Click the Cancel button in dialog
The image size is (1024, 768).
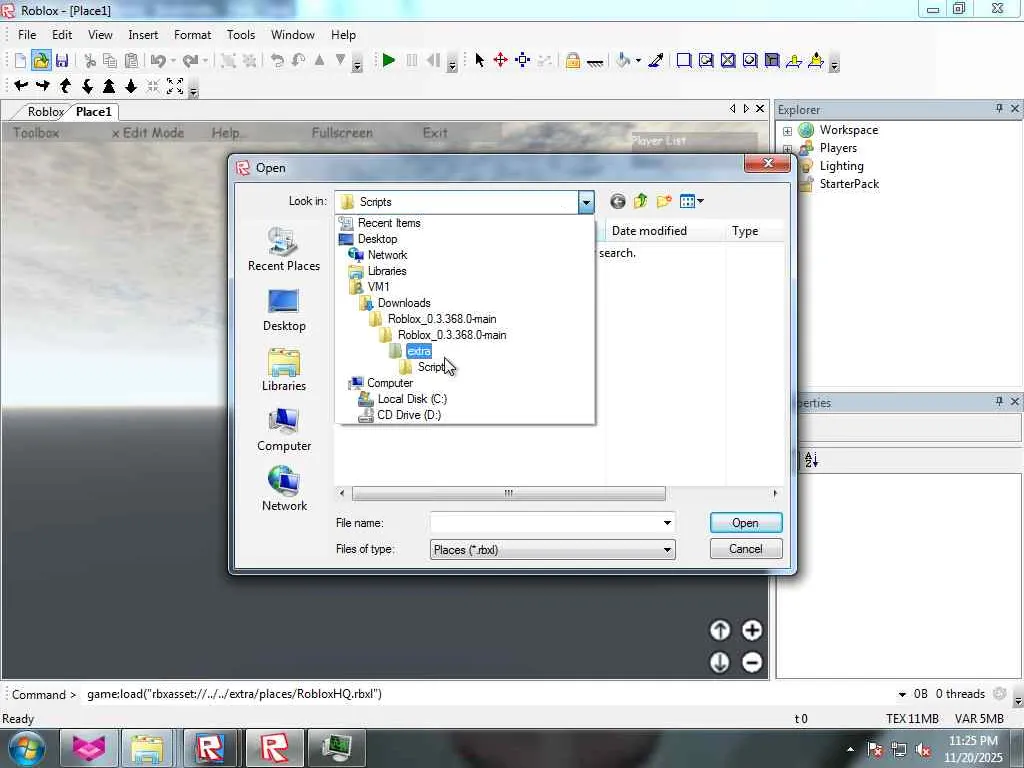pyautogui.click(x=746, y=549)
